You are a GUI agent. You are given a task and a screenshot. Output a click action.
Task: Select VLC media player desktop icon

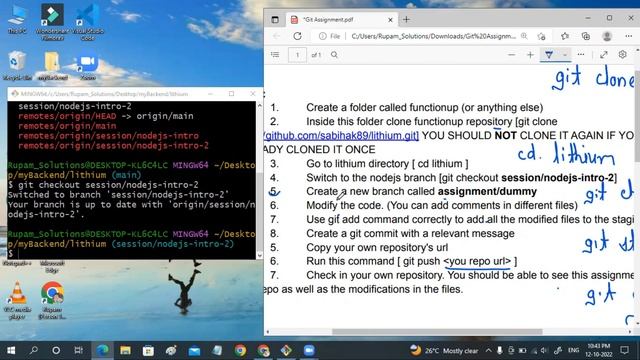[17, 300]
